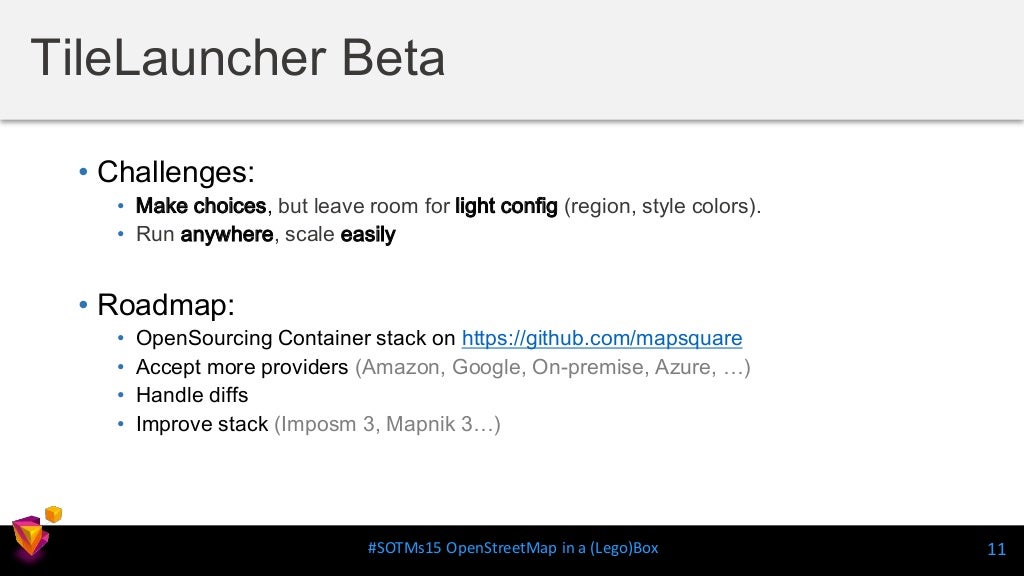This screenshot has height=576, width=1024.
Task: Click the bold 'light config' phrase
Action: coord(506,206)
